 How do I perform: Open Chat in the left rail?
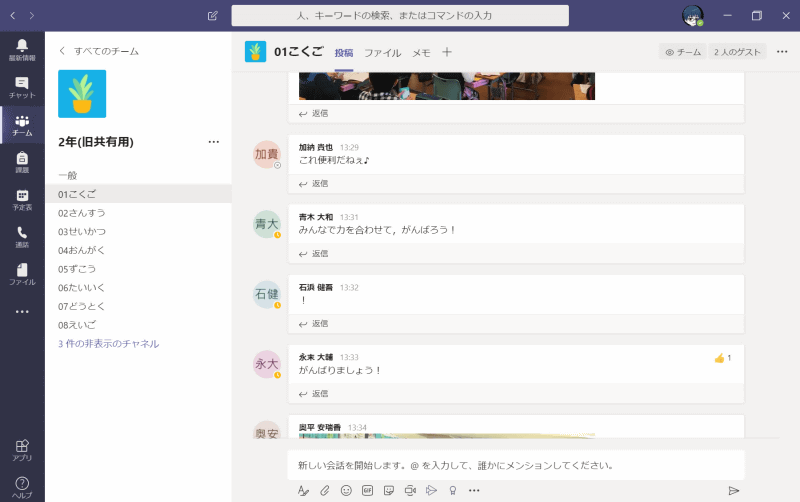point(22,88)
